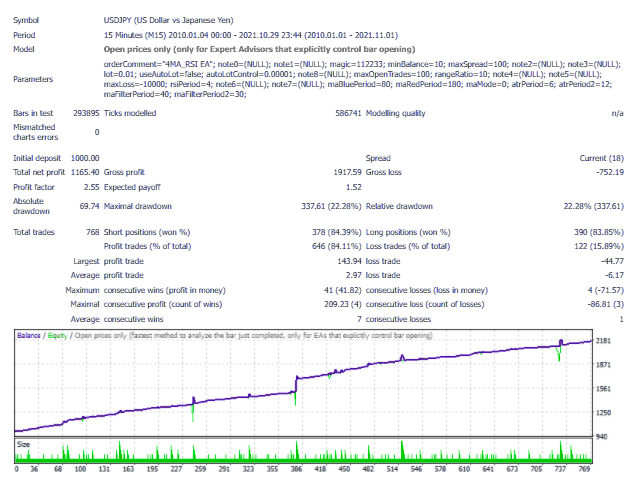Screen dimensions: 640x480
Task: Click the Bars in test value 293895
Action: point(86,113)
